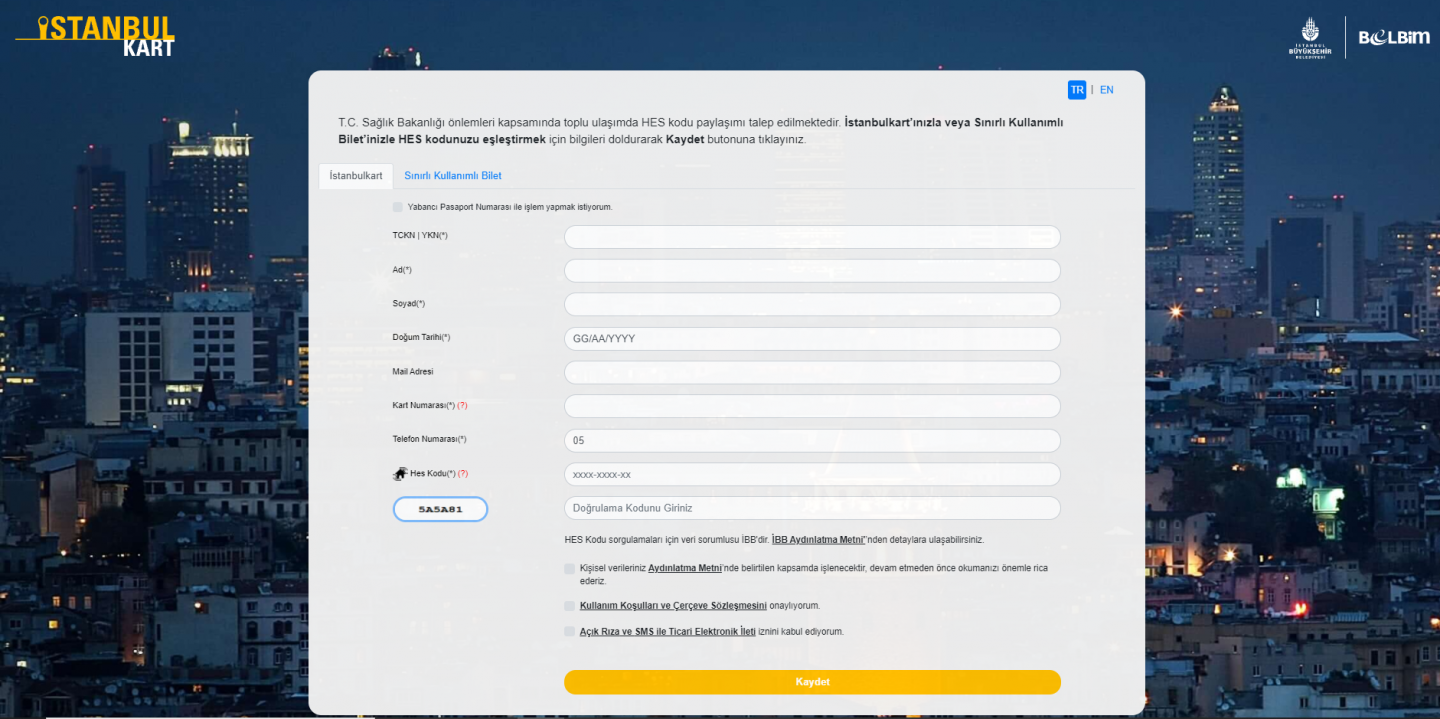1440x719 pixels.
Task: Click the HES Kodu icon
Action: [400, 474]
